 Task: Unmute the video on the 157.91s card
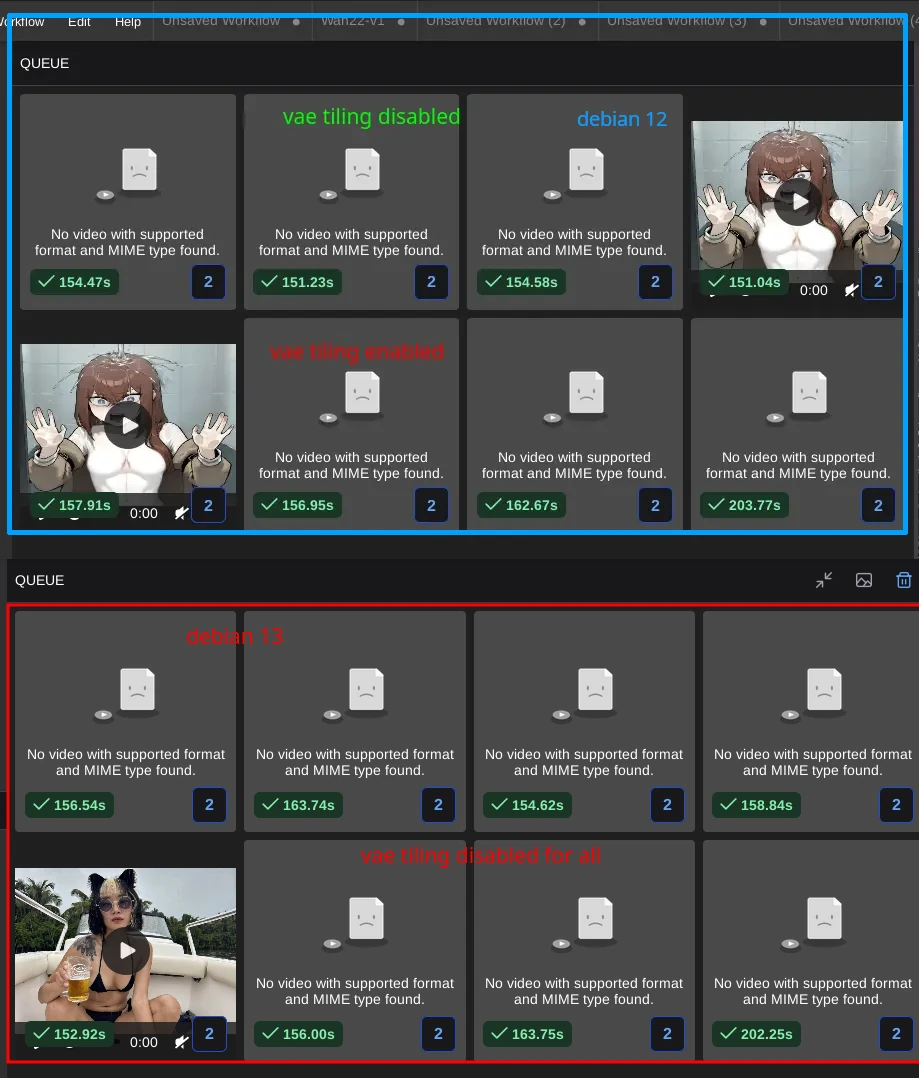(x=181, y=513)
